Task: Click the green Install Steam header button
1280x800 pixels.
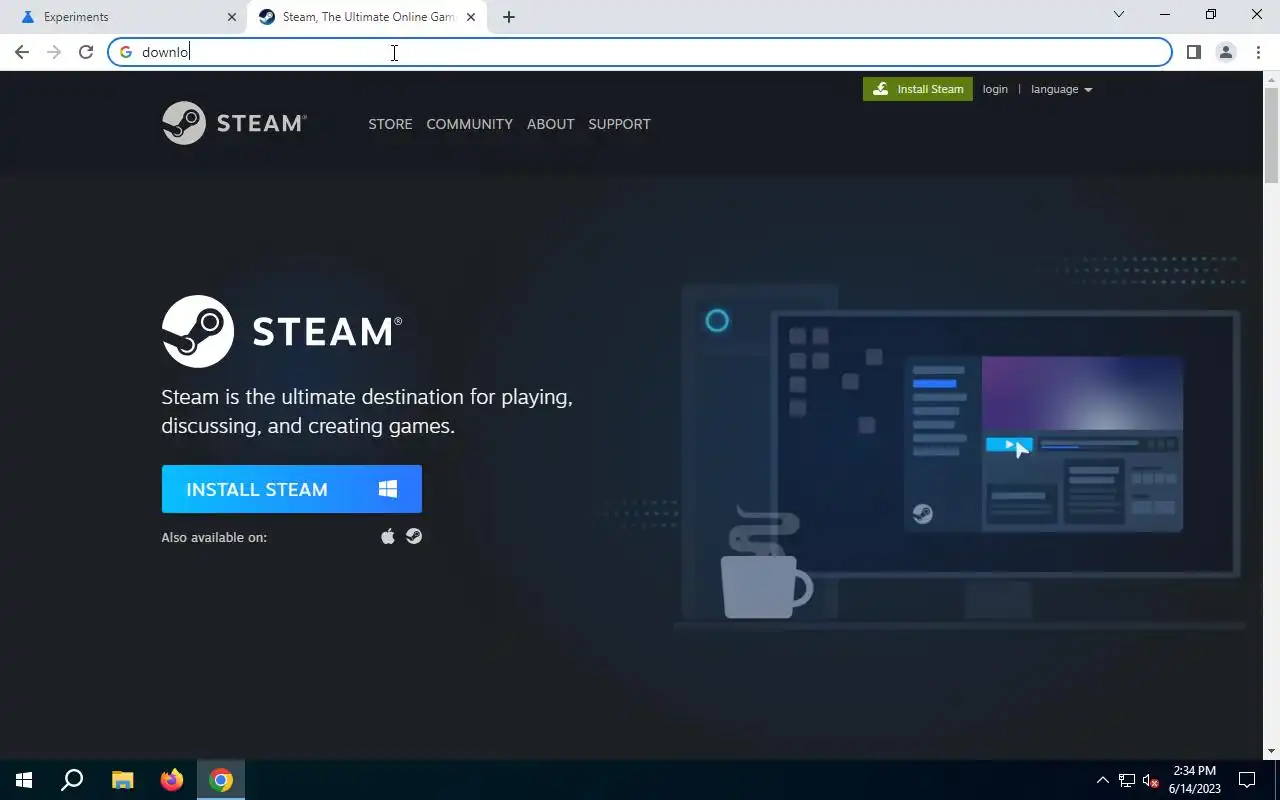Action: click(x=918, y=89)
